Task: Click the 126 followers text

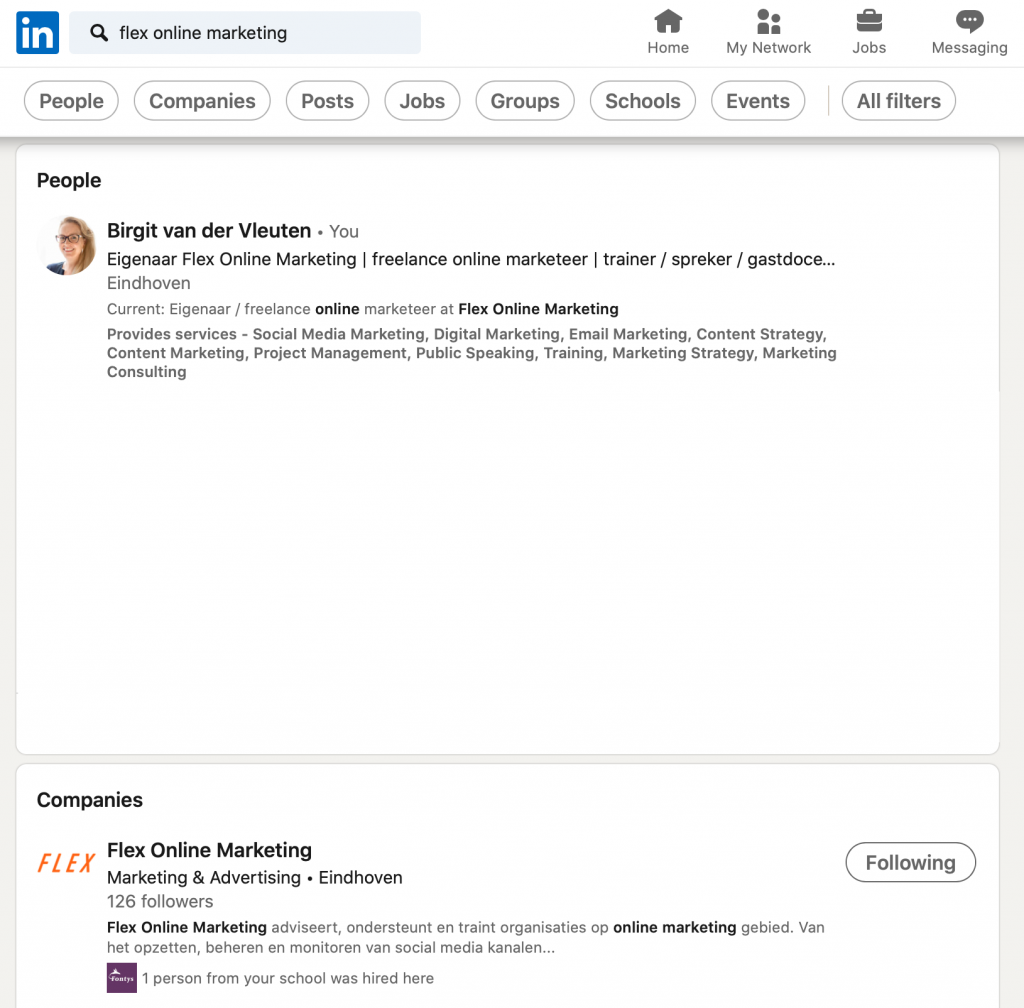Action: tap(160, 902)
